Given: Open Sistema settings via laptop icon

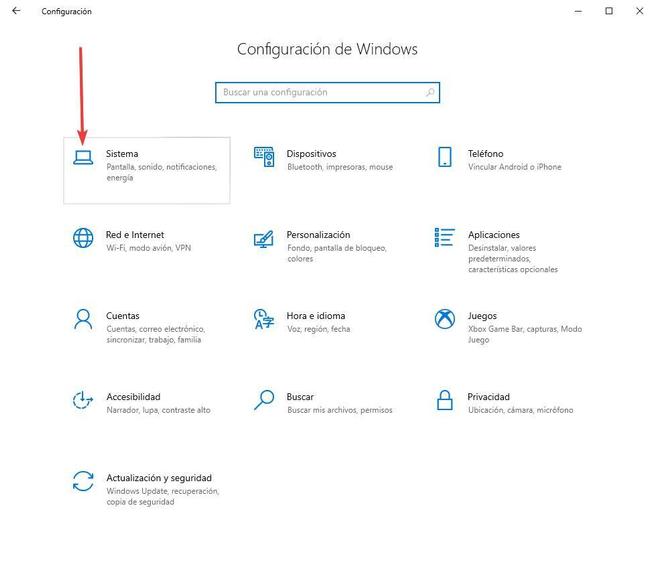Looking at the screenshot, I should [x=83, y=158].
